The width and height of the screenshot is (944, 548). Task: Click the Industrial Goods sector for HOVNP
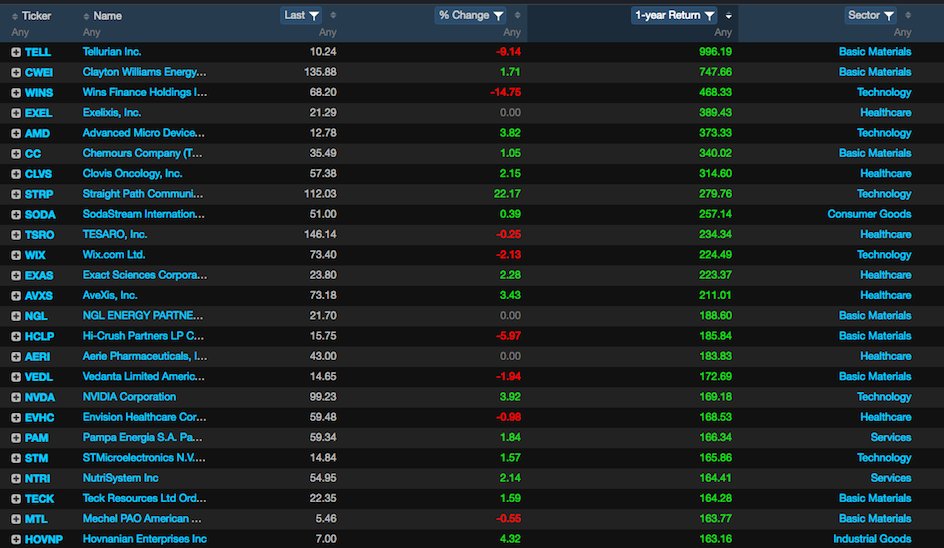pos(872,539)
